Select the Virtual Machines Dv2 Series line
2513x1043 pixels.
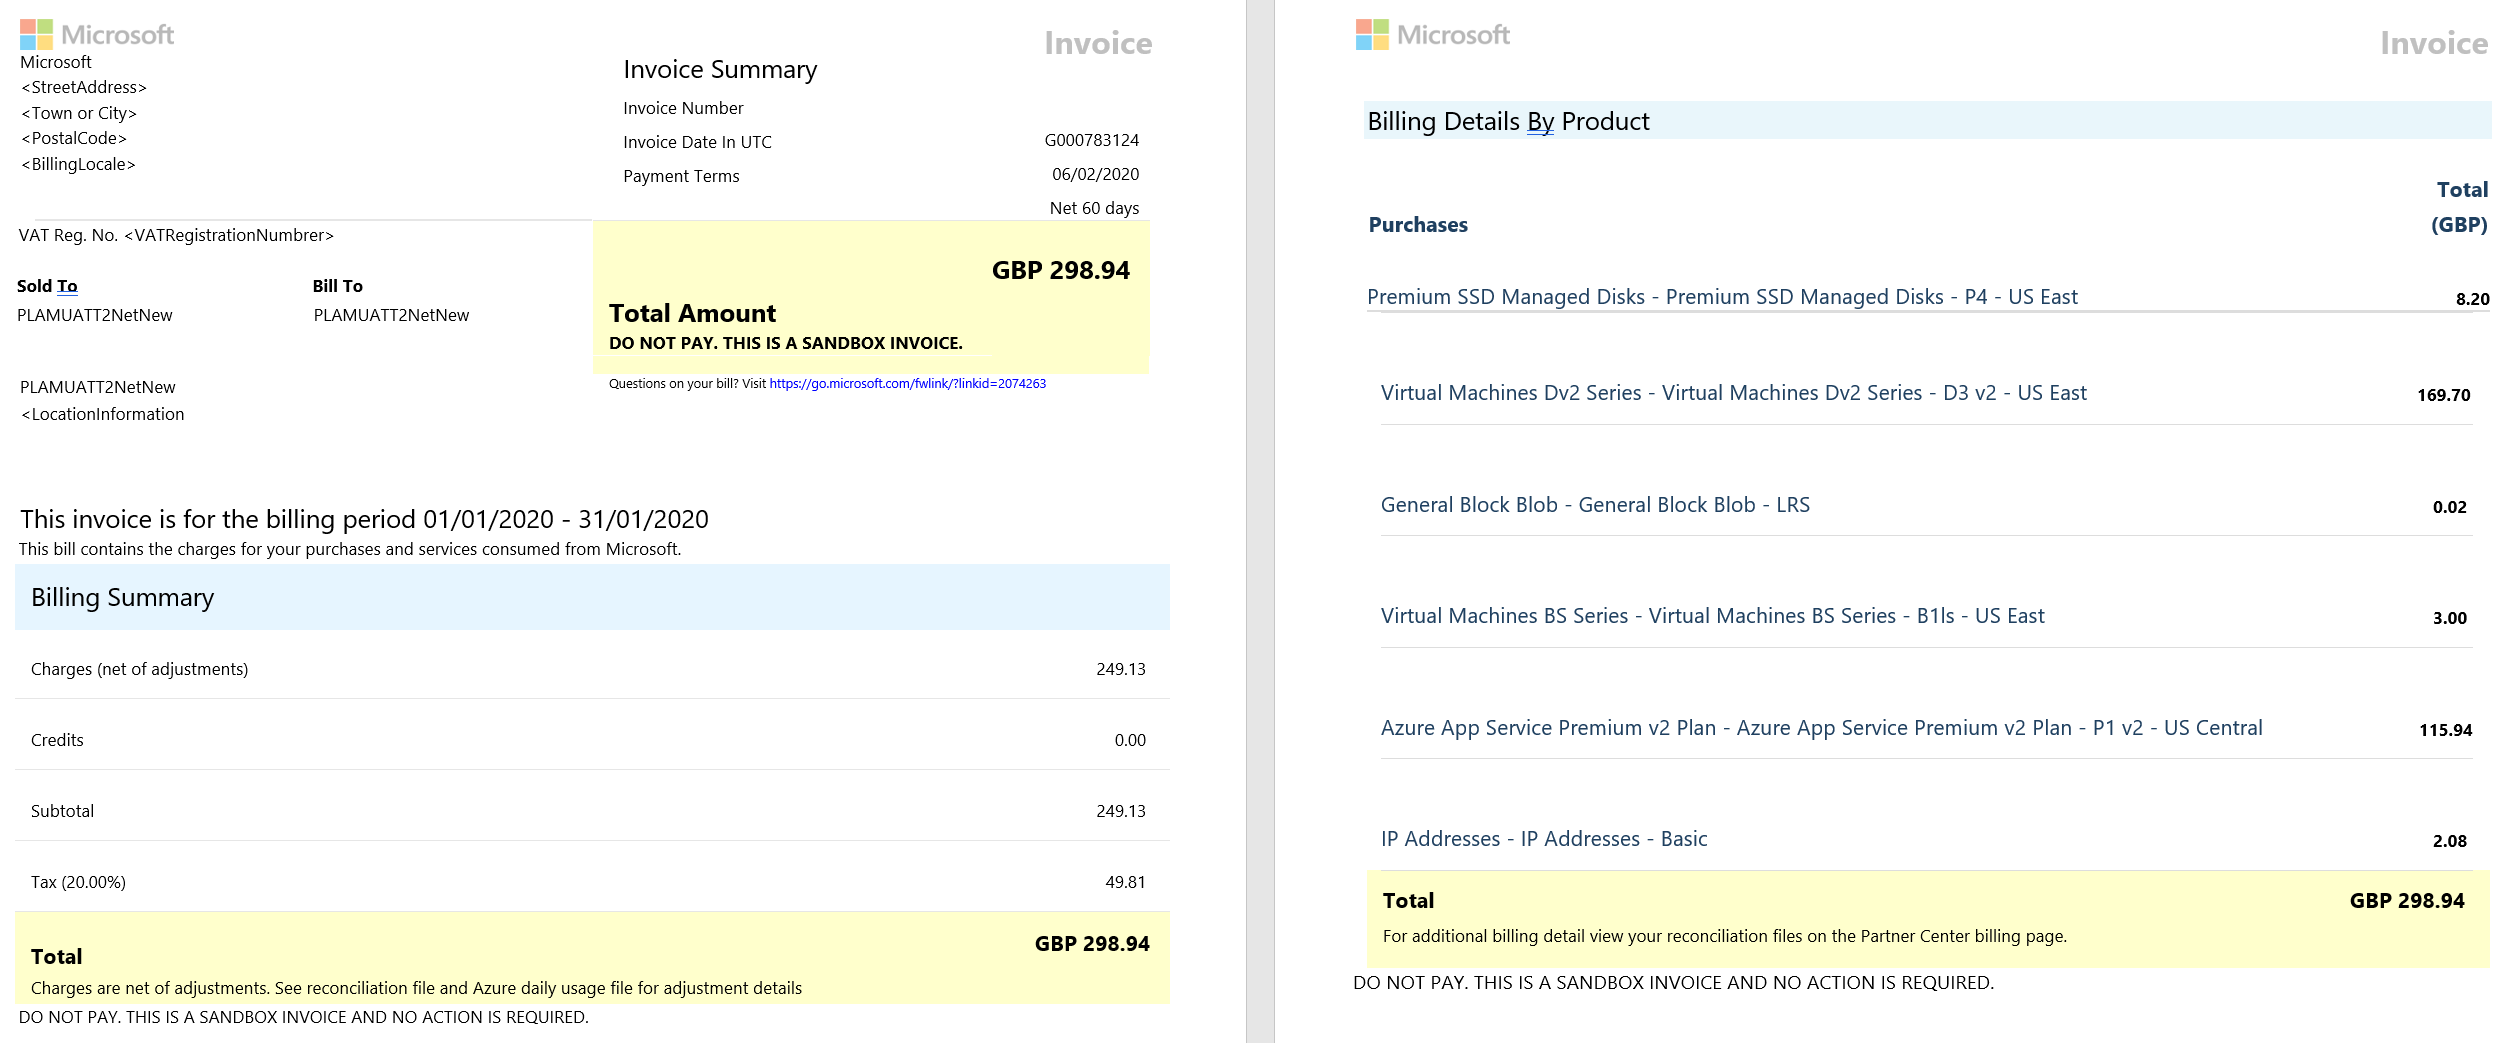click(x=1733, y=393)
